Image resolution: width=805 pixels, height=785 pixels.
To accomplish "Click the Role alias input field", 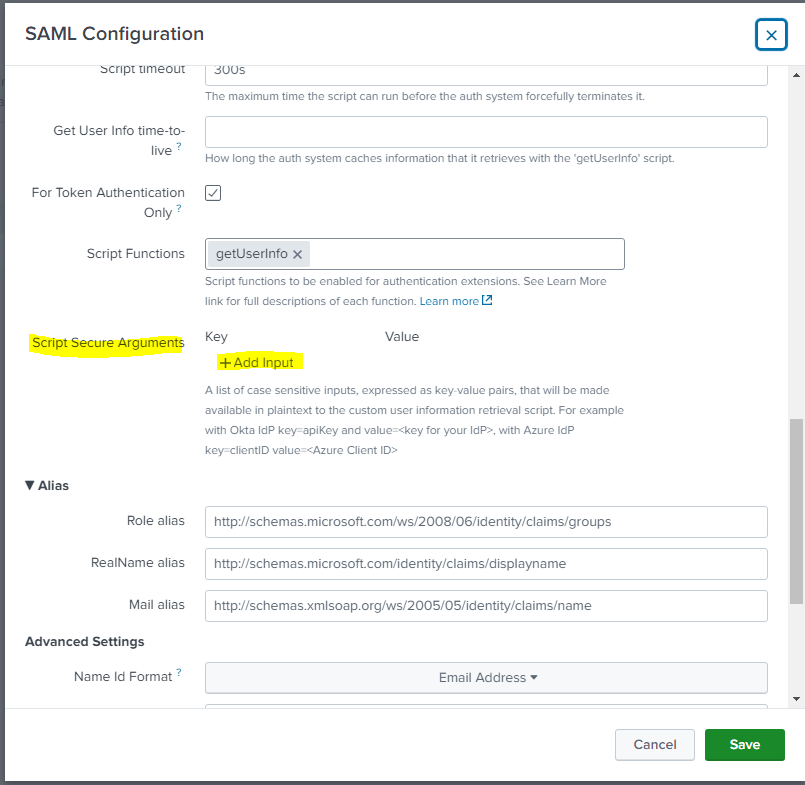I will pyautogui.click(x=486, y=521).
